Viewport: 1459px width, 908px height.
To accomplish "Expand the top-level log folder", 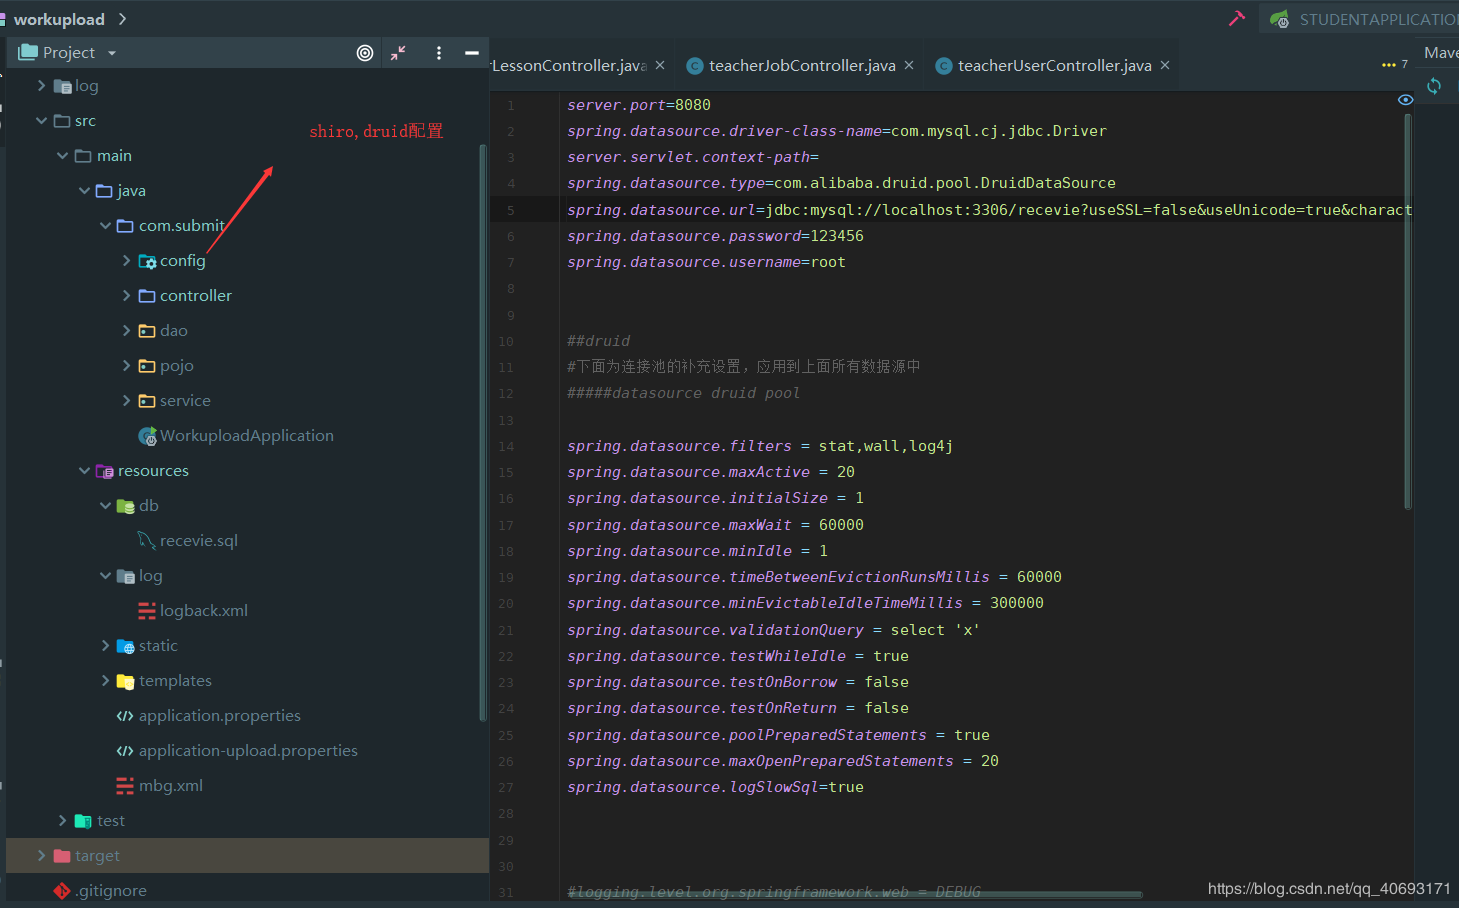I will (x=41, y=86).
